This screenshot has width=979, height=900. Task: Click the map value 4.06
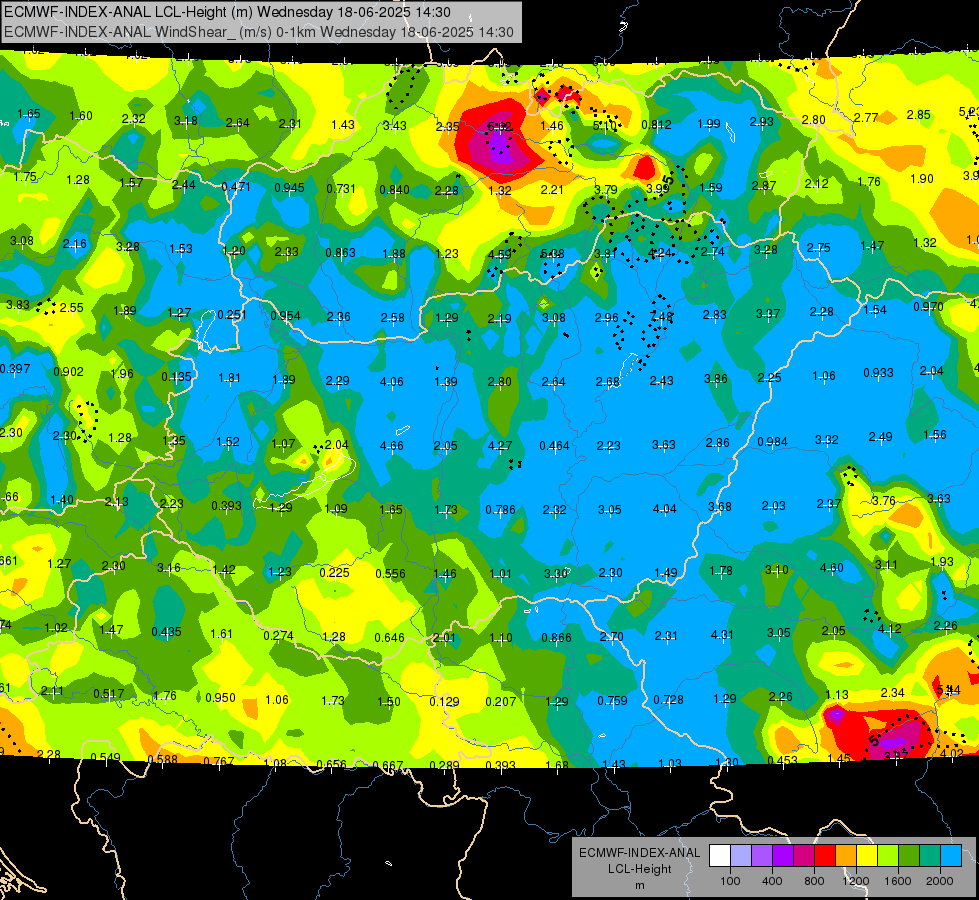tap(391, 381)
